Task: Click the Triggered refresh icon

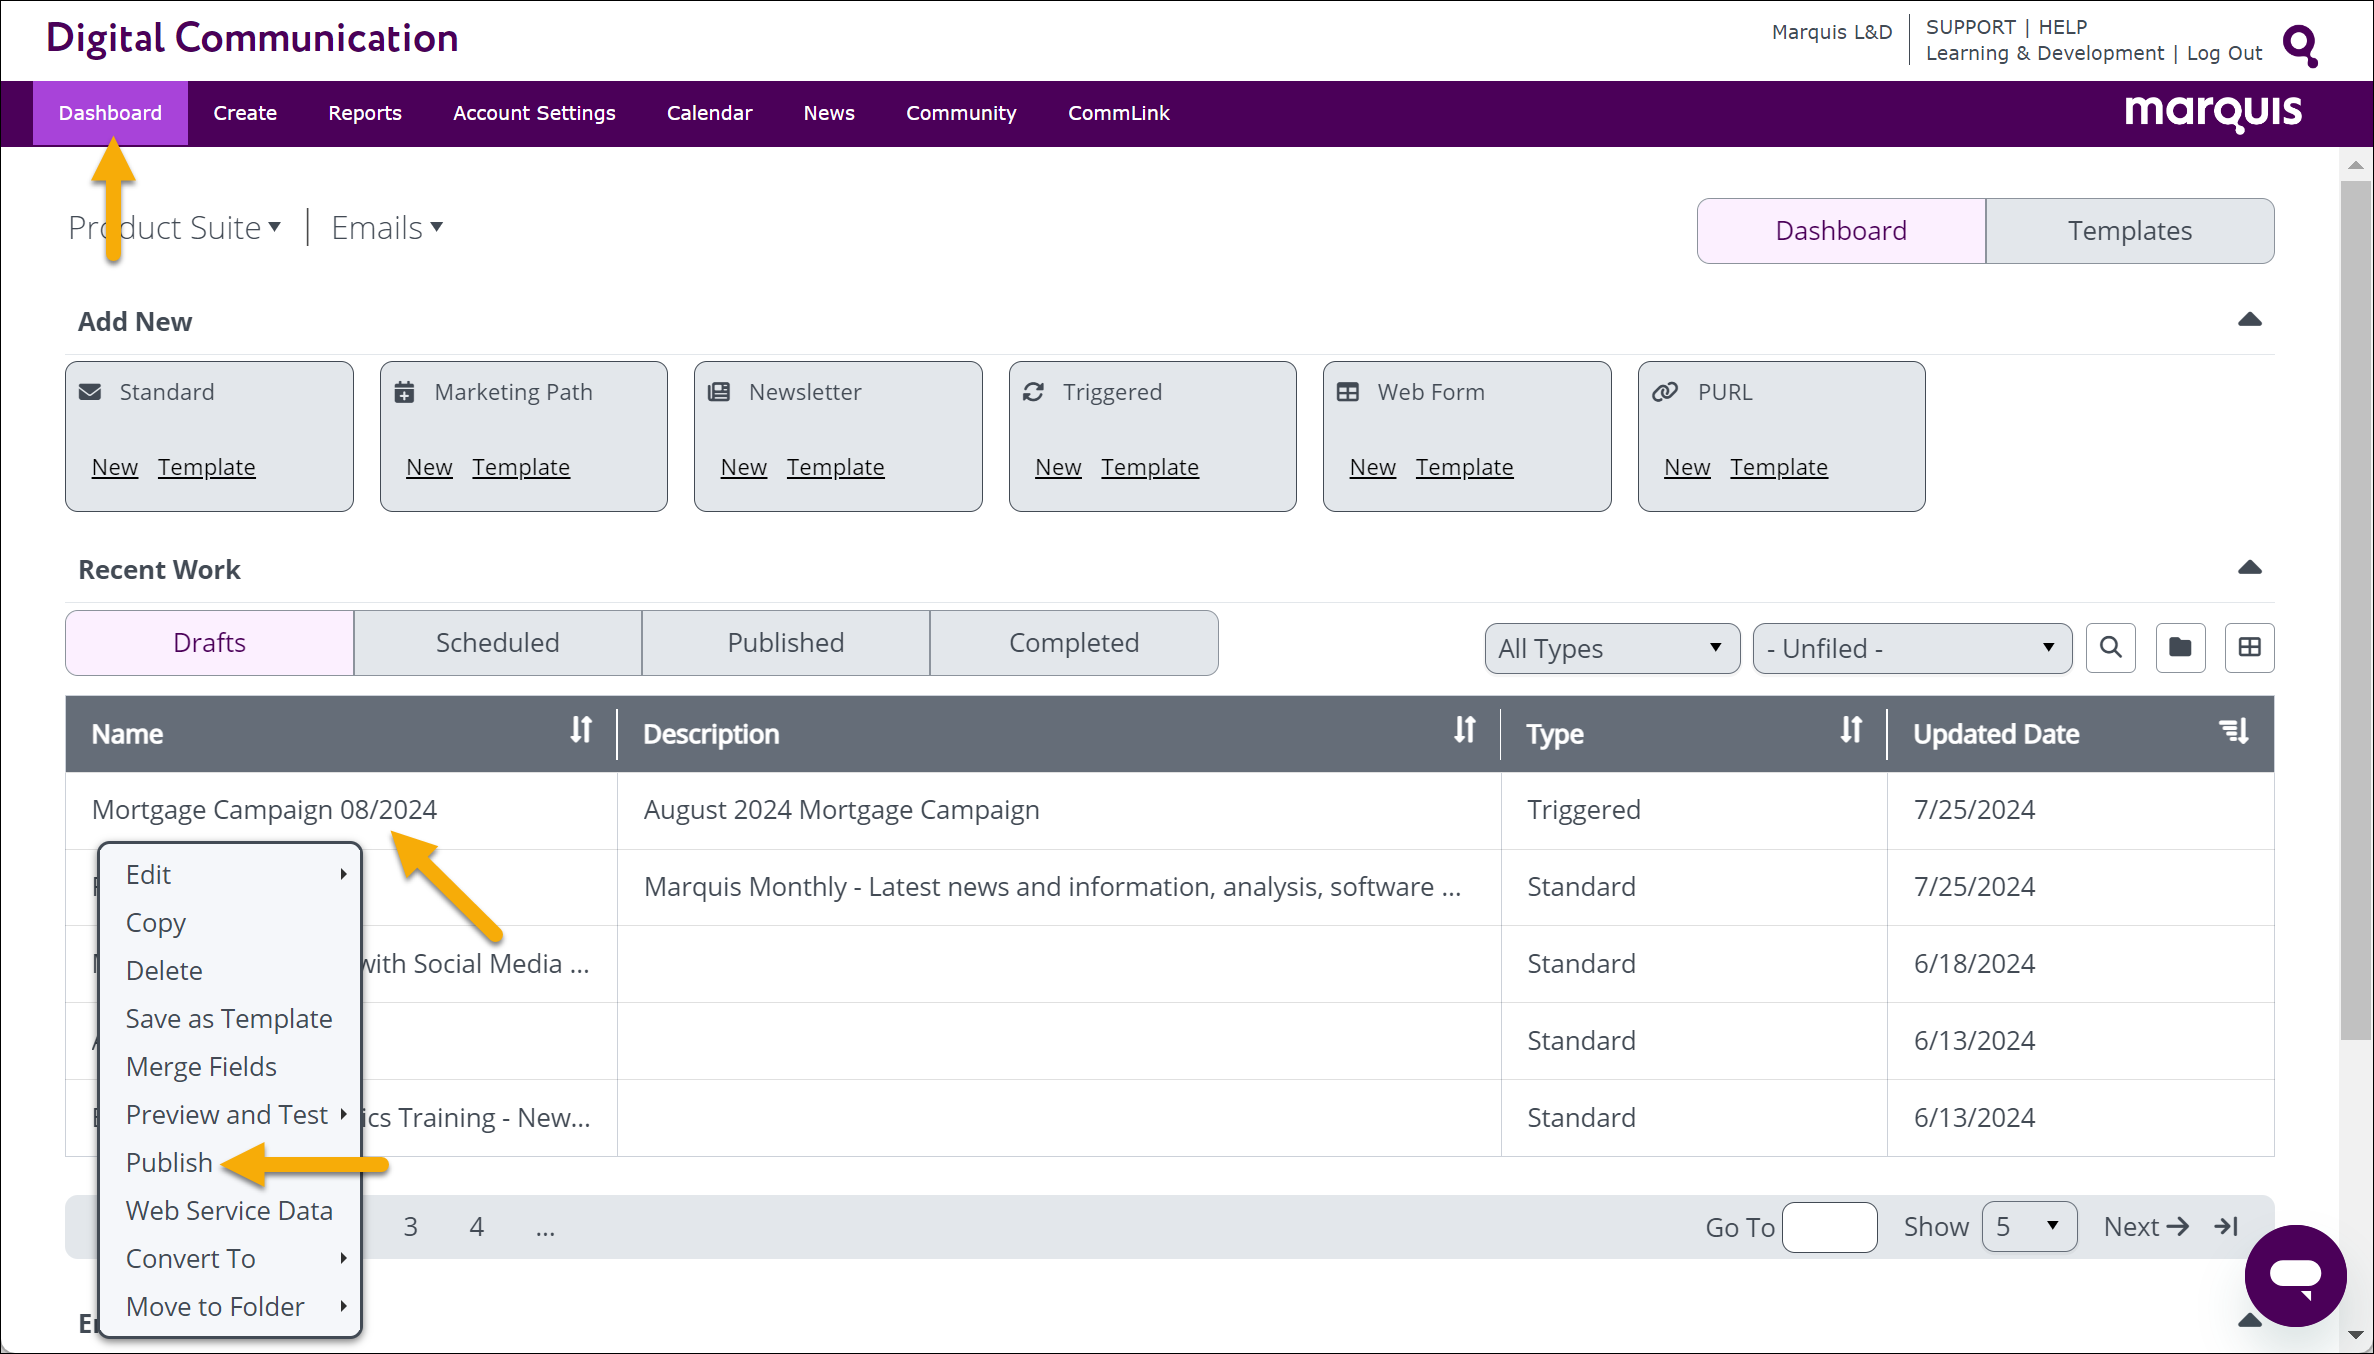Action: [x=1033, y=392]
